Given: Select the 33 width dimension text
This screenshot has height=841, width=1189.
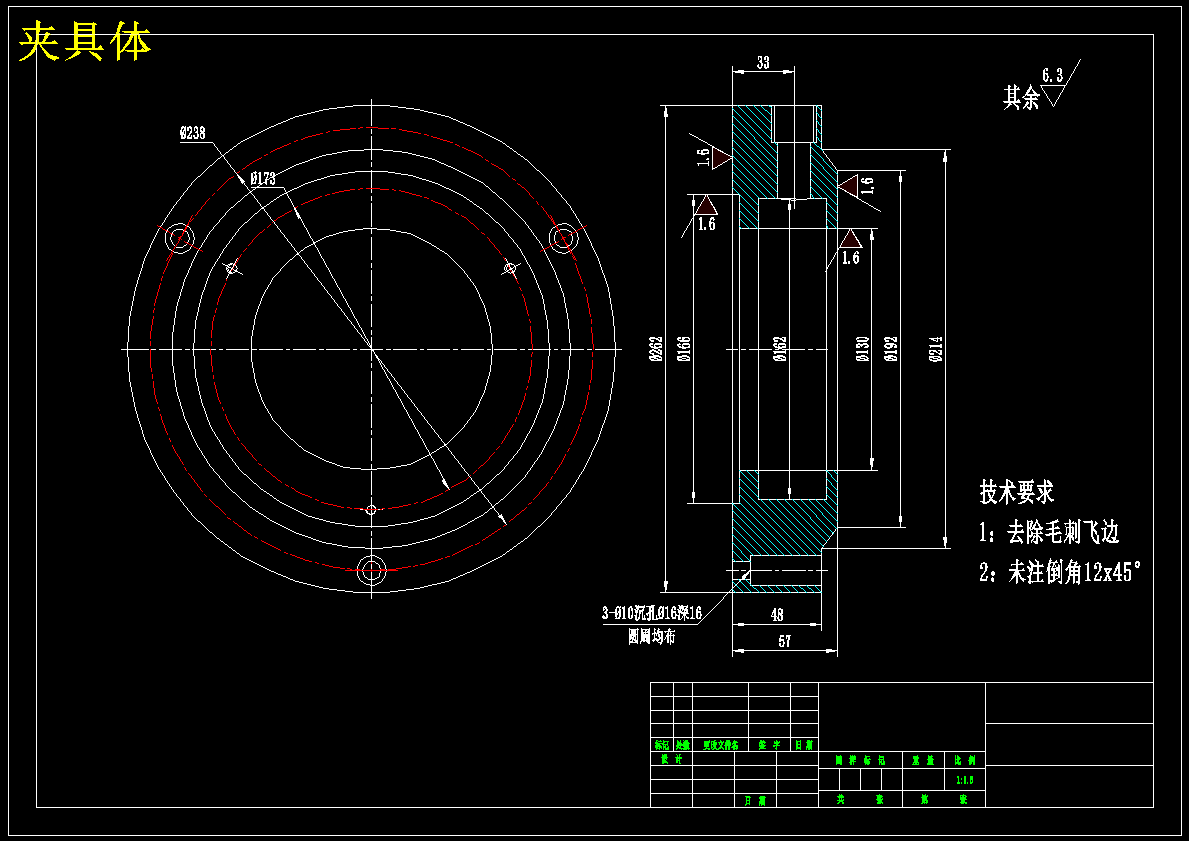Looking at the screenshot, I should (x=763, y=63).
